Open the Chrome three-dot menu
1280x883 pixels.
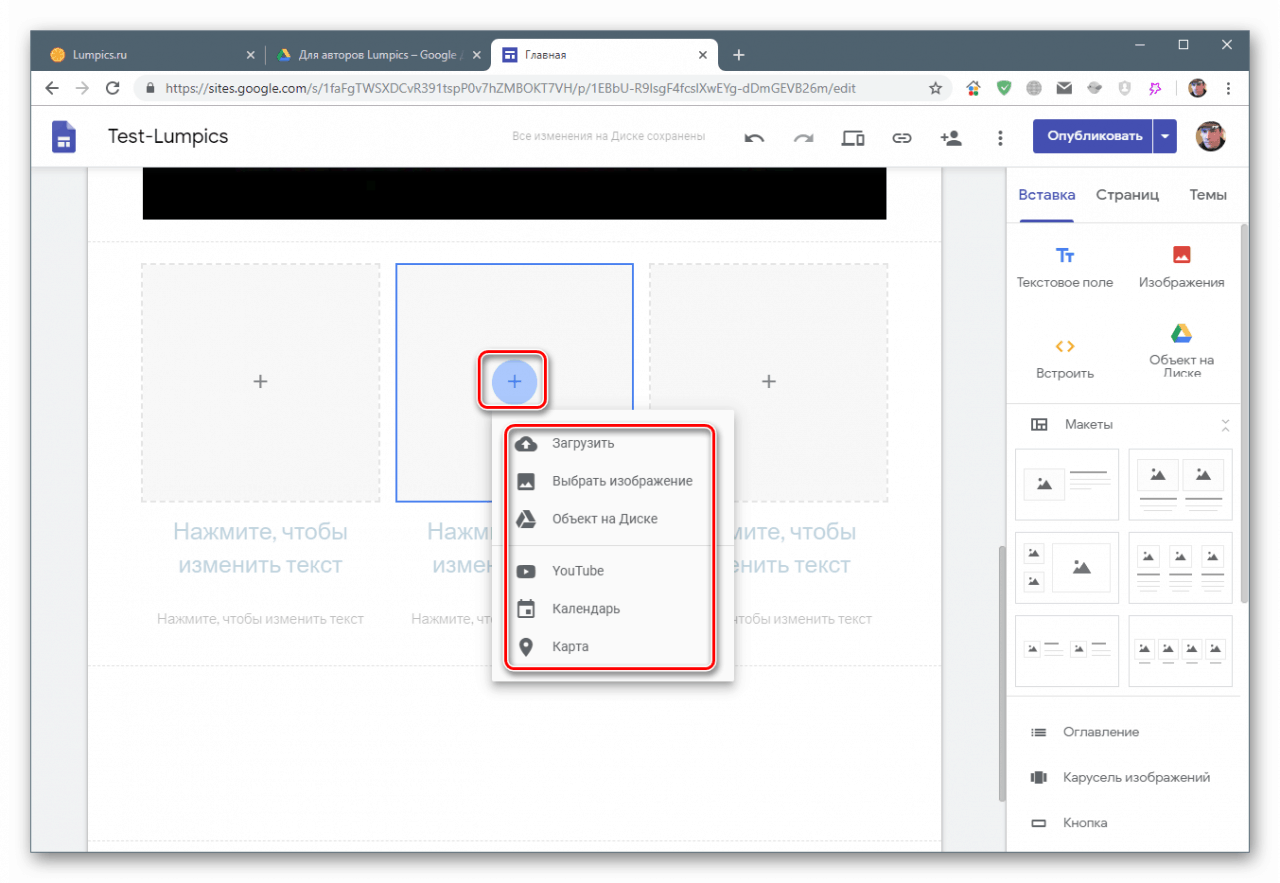click(x=1228, y=88)
